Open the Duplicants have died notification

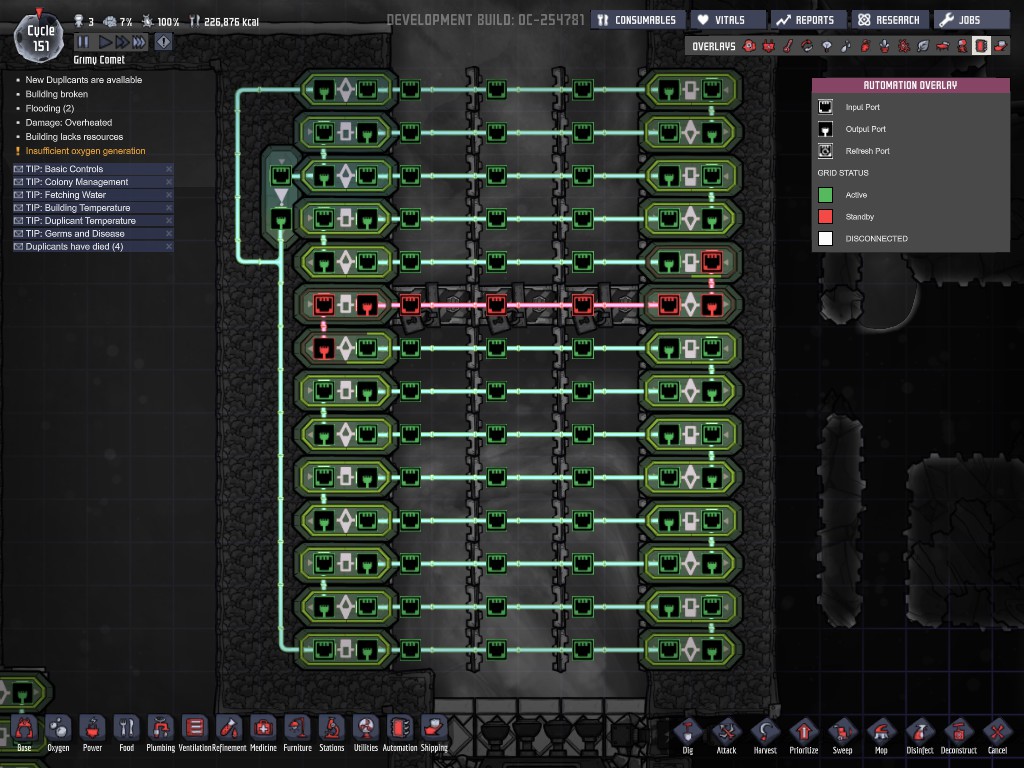(75, 246)
